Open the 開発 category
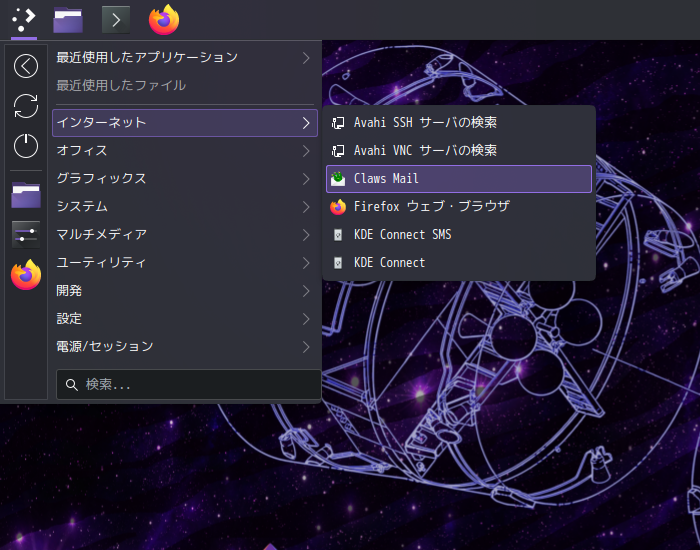The width and height of the screenshot is (700, 550). pyautogui.click(x=184, y=291)
